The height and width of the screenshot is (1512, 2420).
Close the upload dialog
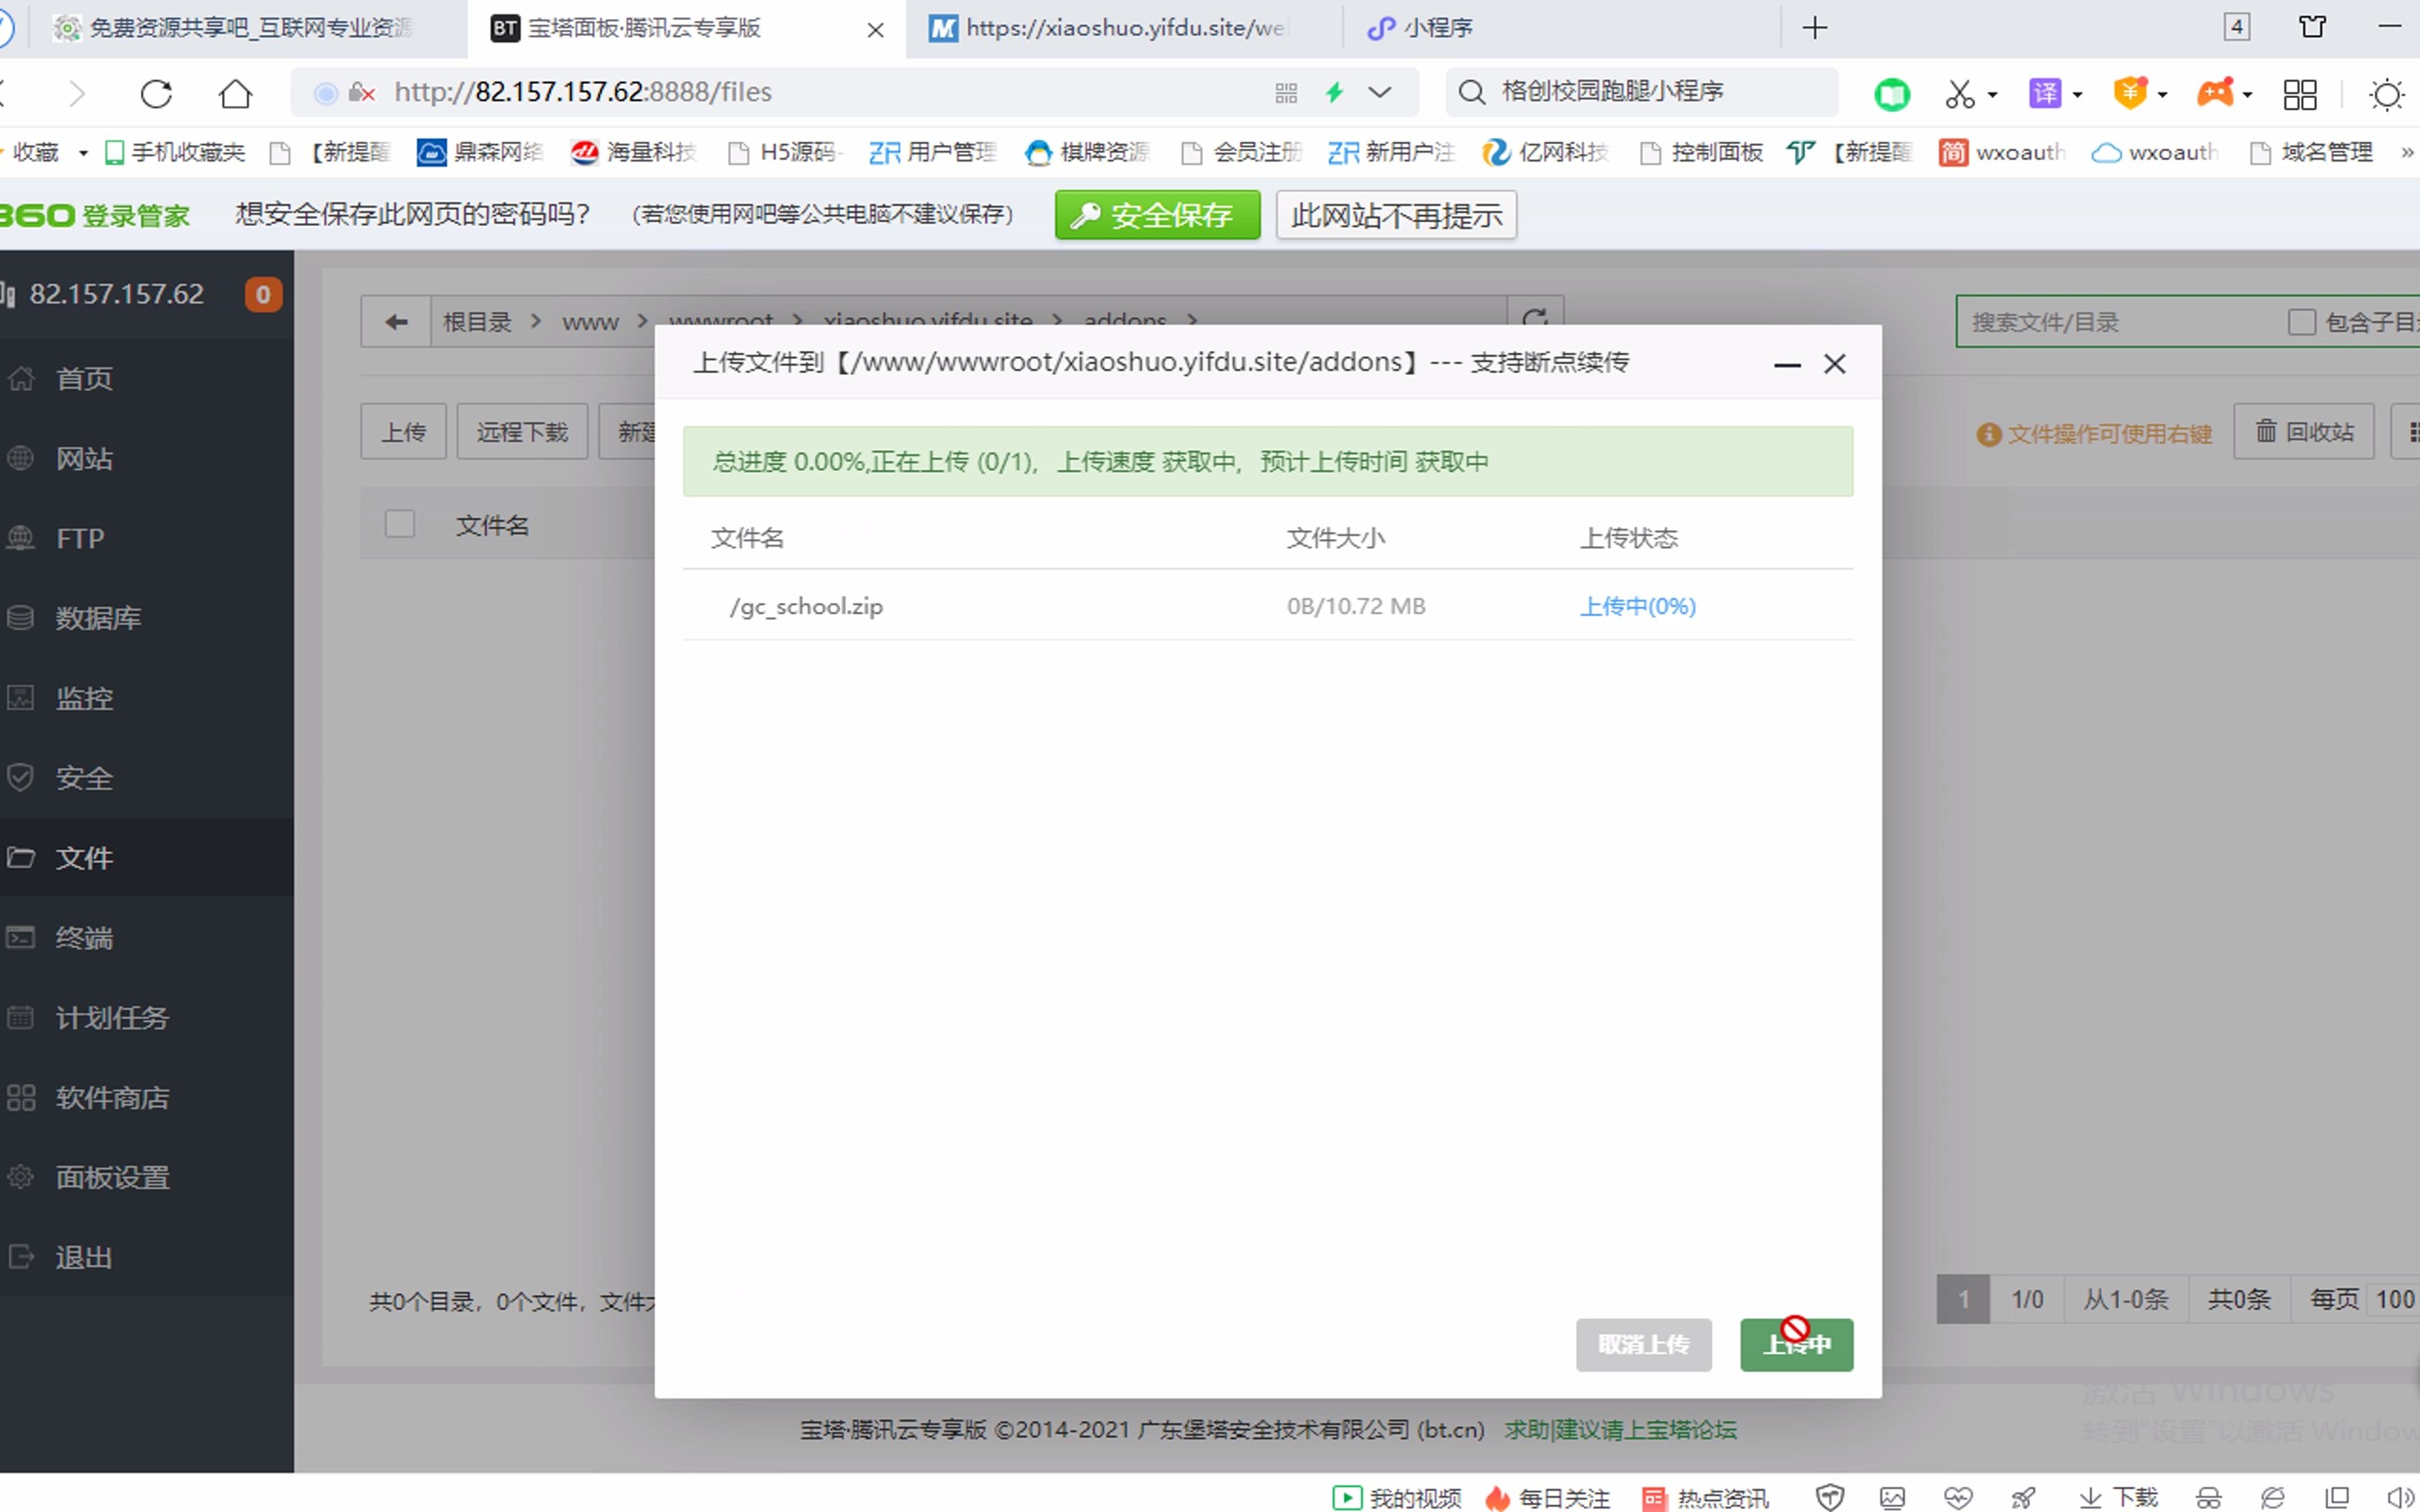pyautogui.click(x=1834, y=364)
